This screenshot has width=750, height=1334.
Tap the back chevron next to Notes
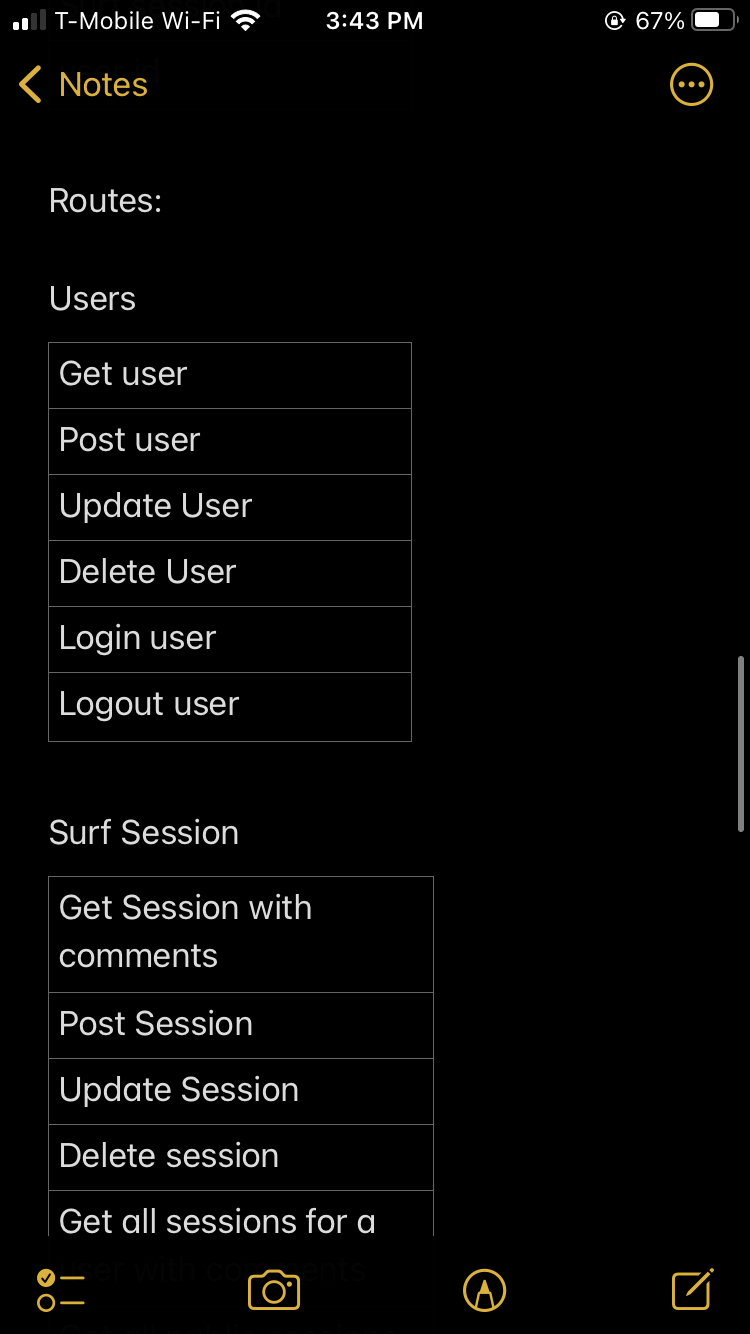[30, 85]
